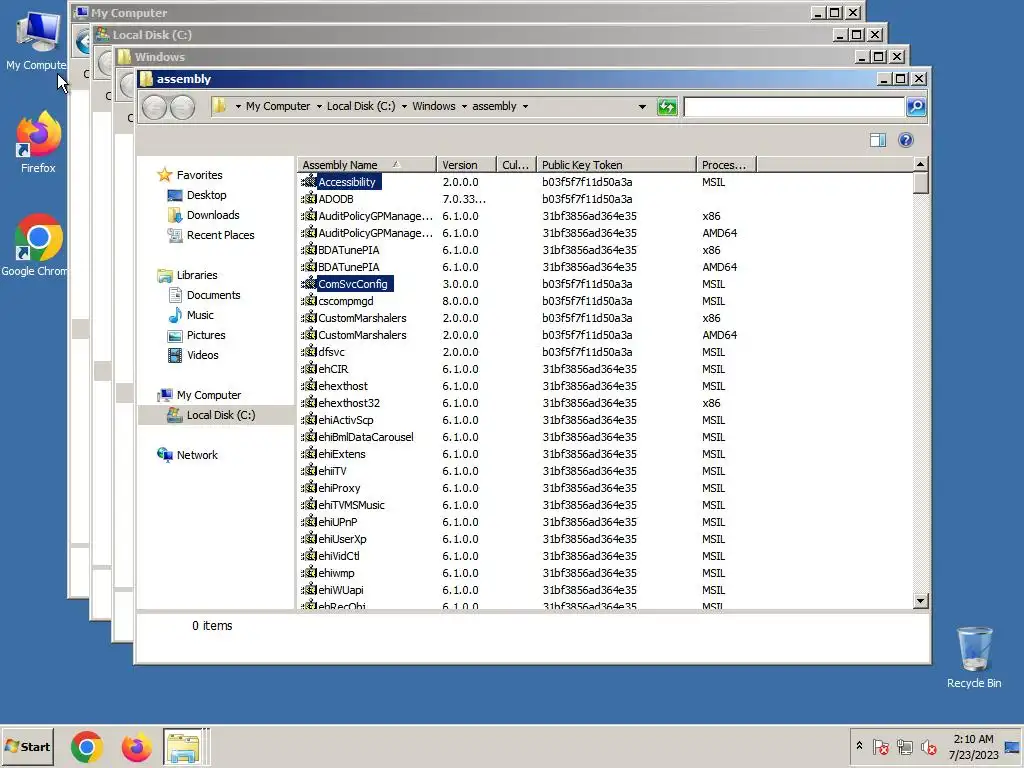Open Desktop in the navigation pane

point(206,195)
